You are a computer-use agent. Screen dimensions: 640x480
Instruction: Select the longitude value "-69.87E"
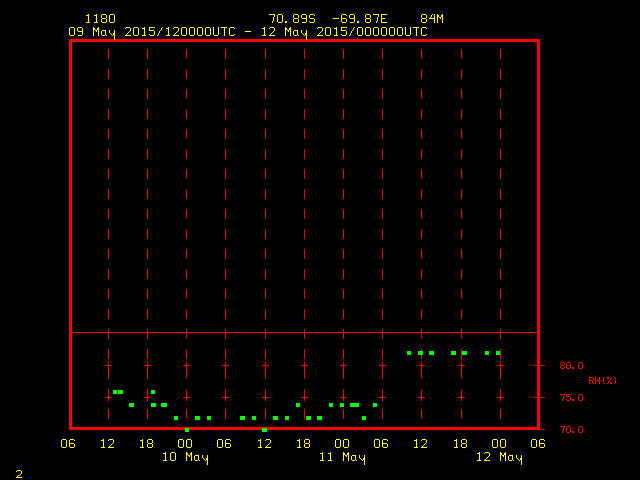point(360,19)
